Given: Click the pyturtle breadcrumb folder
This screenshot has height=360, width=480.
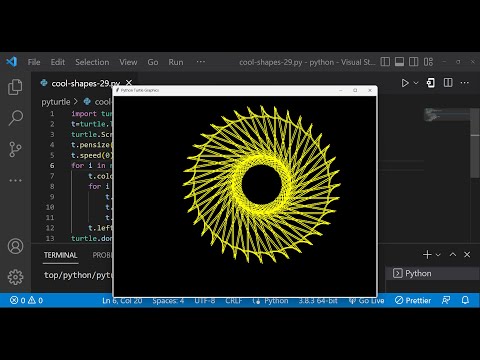Looking at the screenshot, I should (56, 102).
